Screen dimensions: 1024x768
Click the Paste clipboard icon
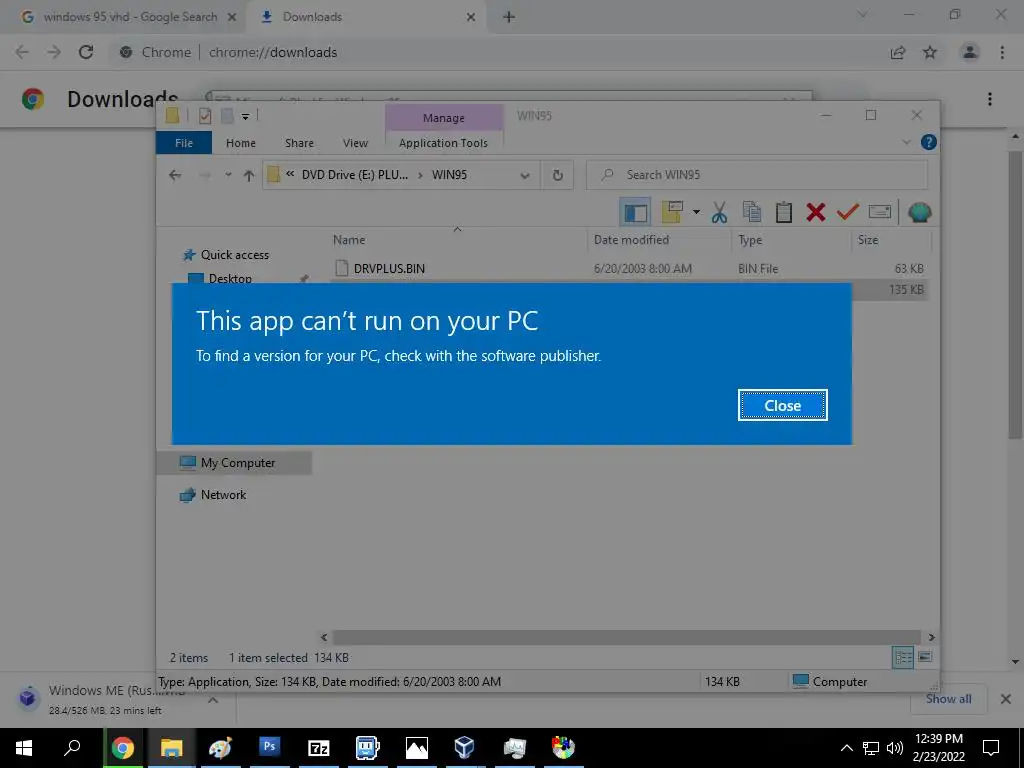pyautogui.click(x=784, y=212)
